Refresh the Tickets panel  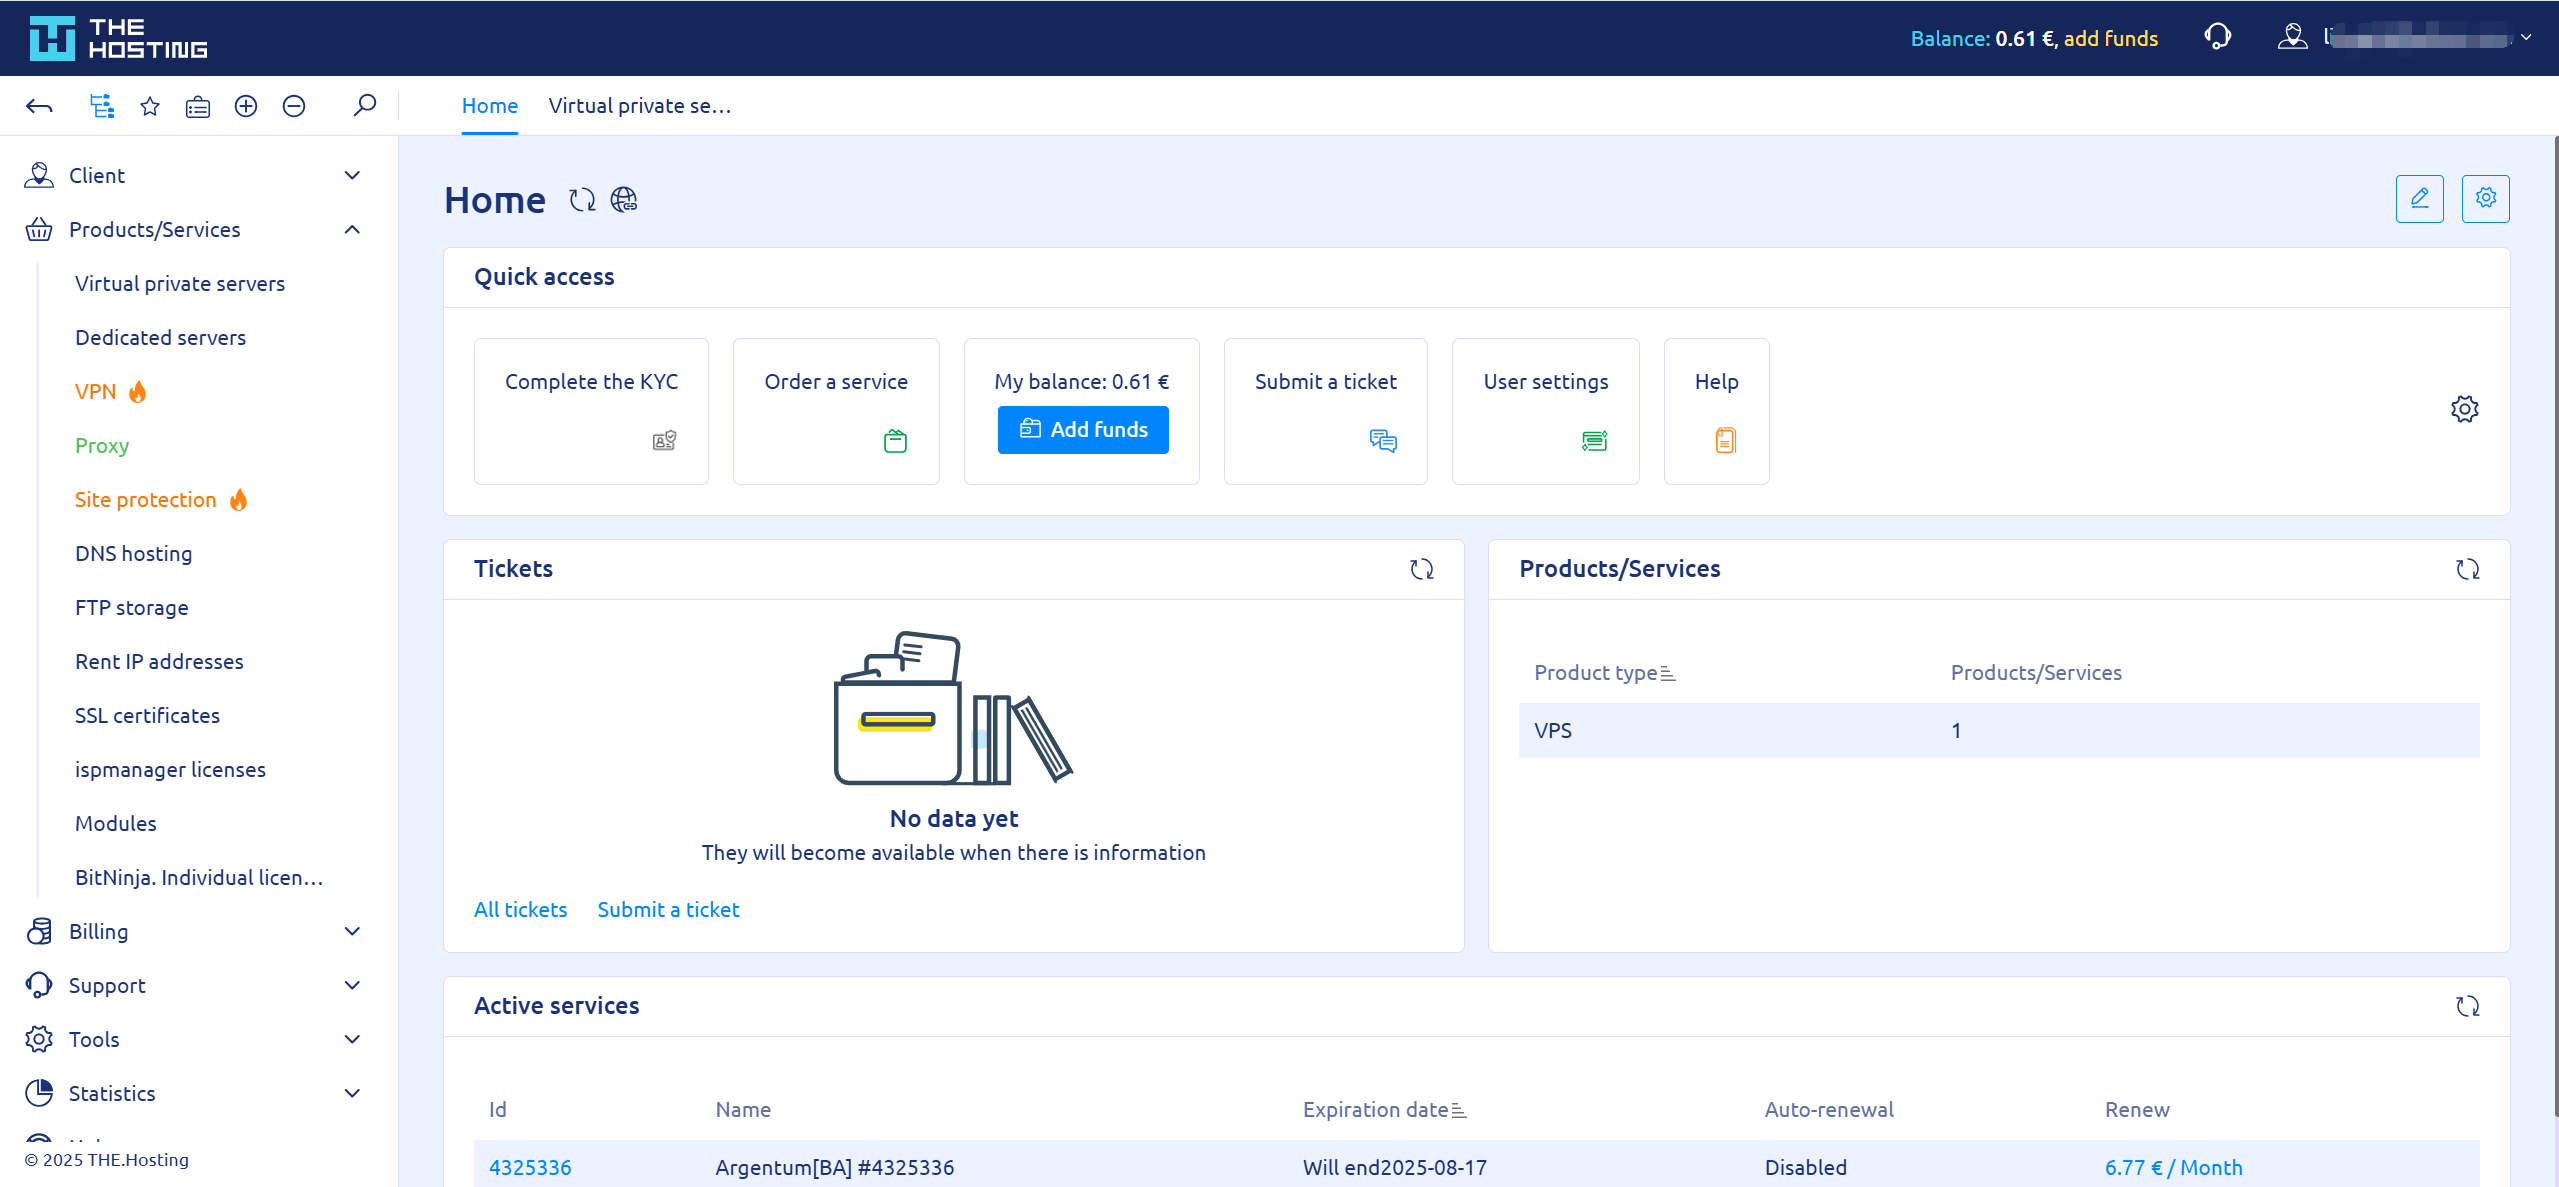click(1421, 569)
